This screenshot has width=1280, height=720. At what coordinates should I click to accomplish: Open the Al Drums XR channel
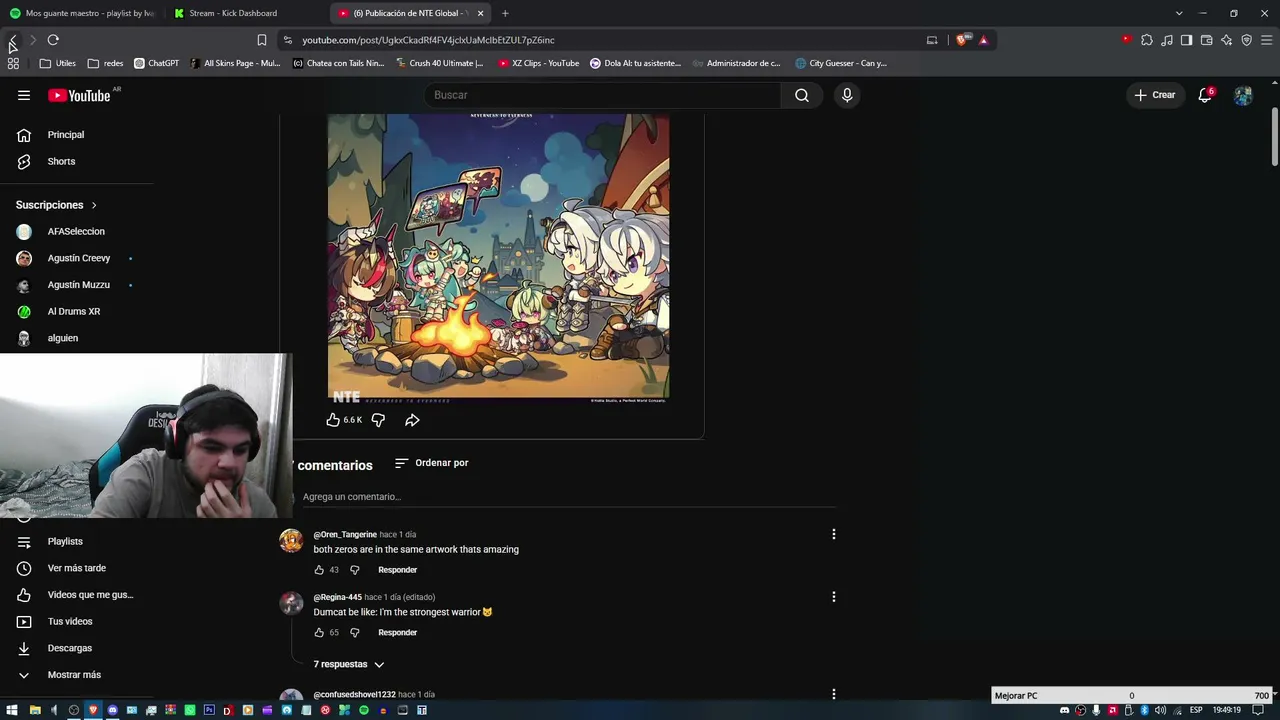click(x=74, y=312)
